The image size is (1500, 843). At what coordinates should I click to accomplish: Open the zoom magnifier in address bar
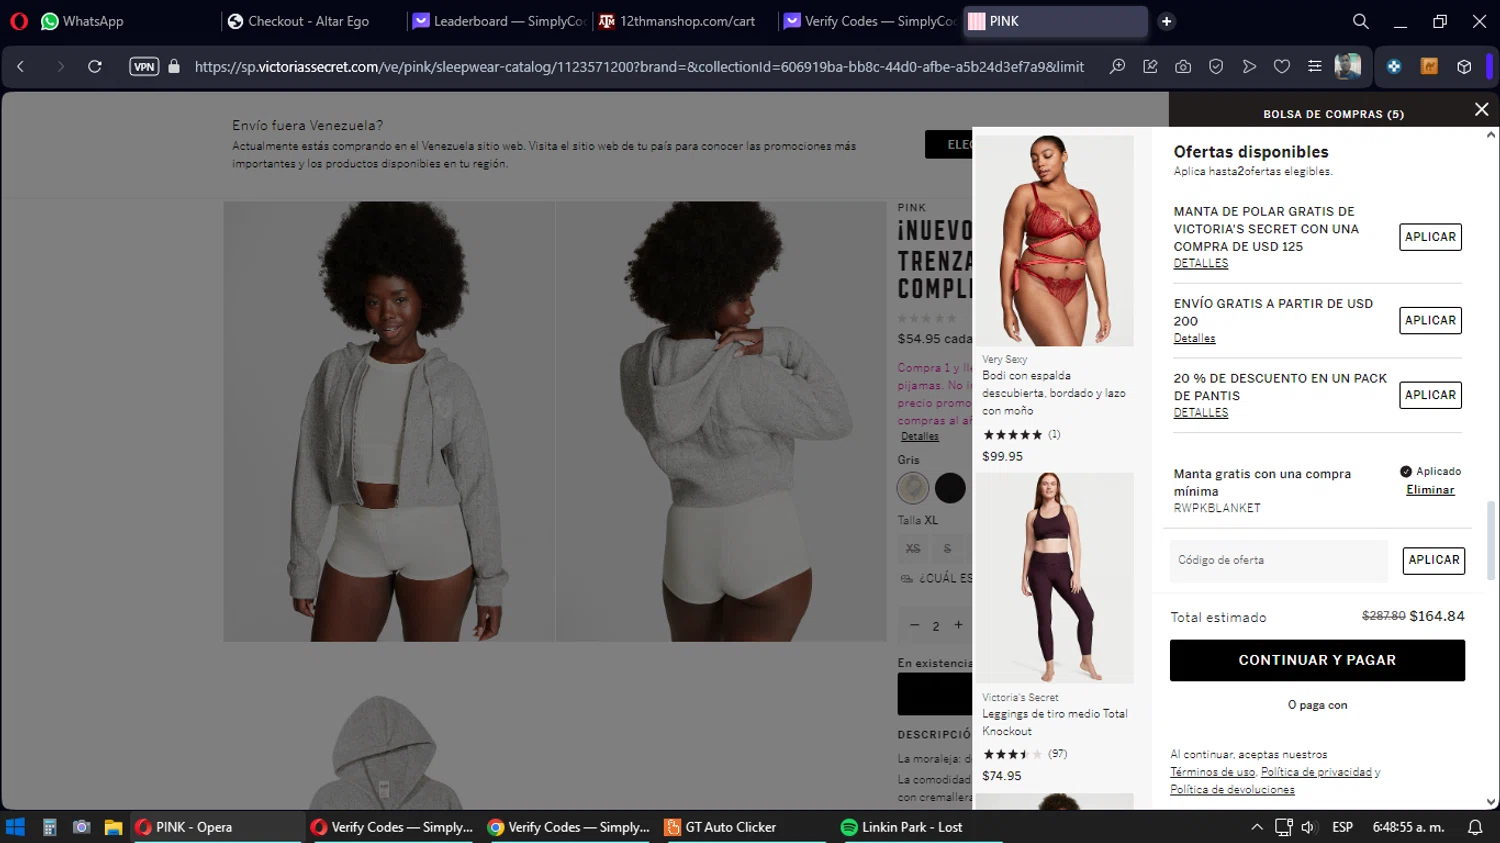coord(1117,67)
